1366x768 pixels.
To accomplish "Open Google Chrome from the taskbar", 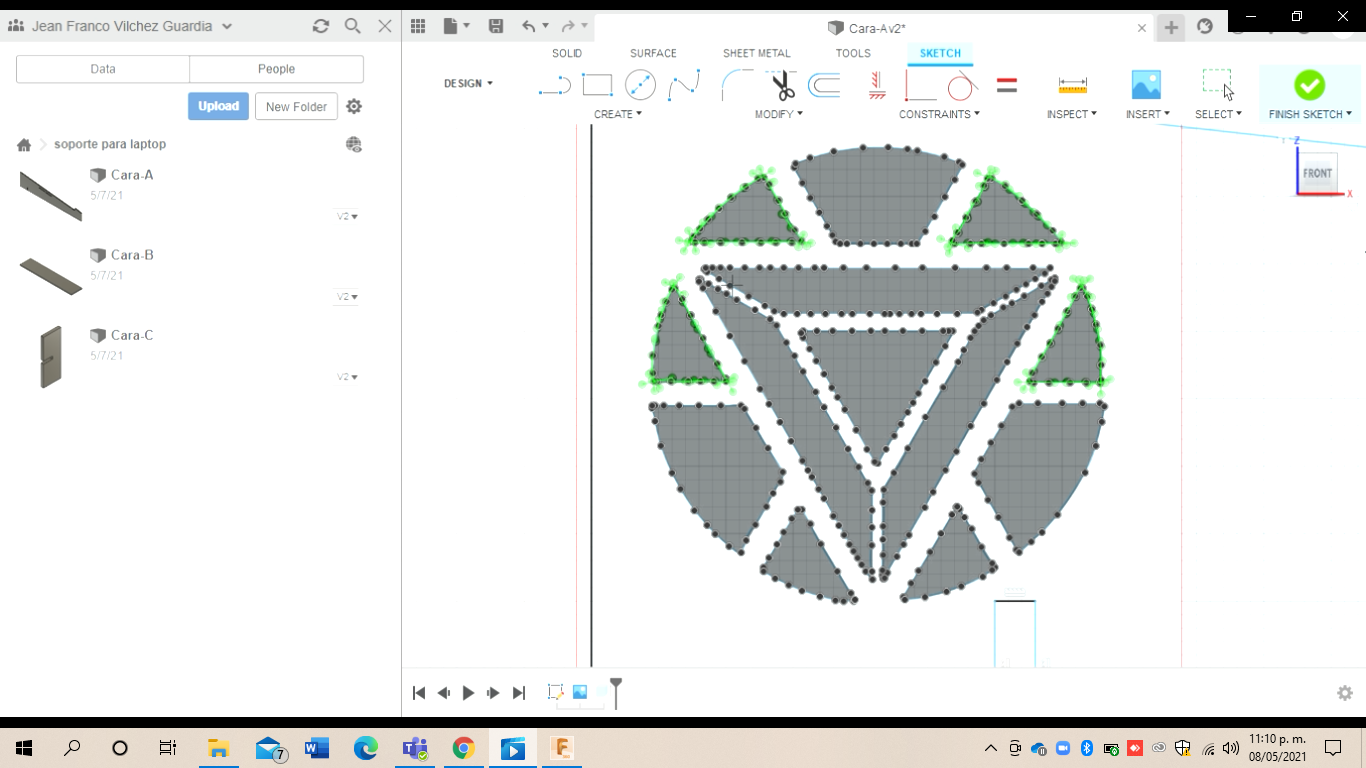I will pos(463,748).
